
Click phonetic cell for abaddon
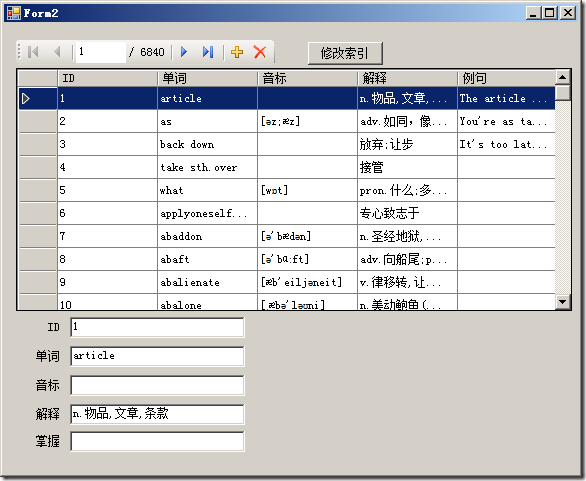click(307, 236)
